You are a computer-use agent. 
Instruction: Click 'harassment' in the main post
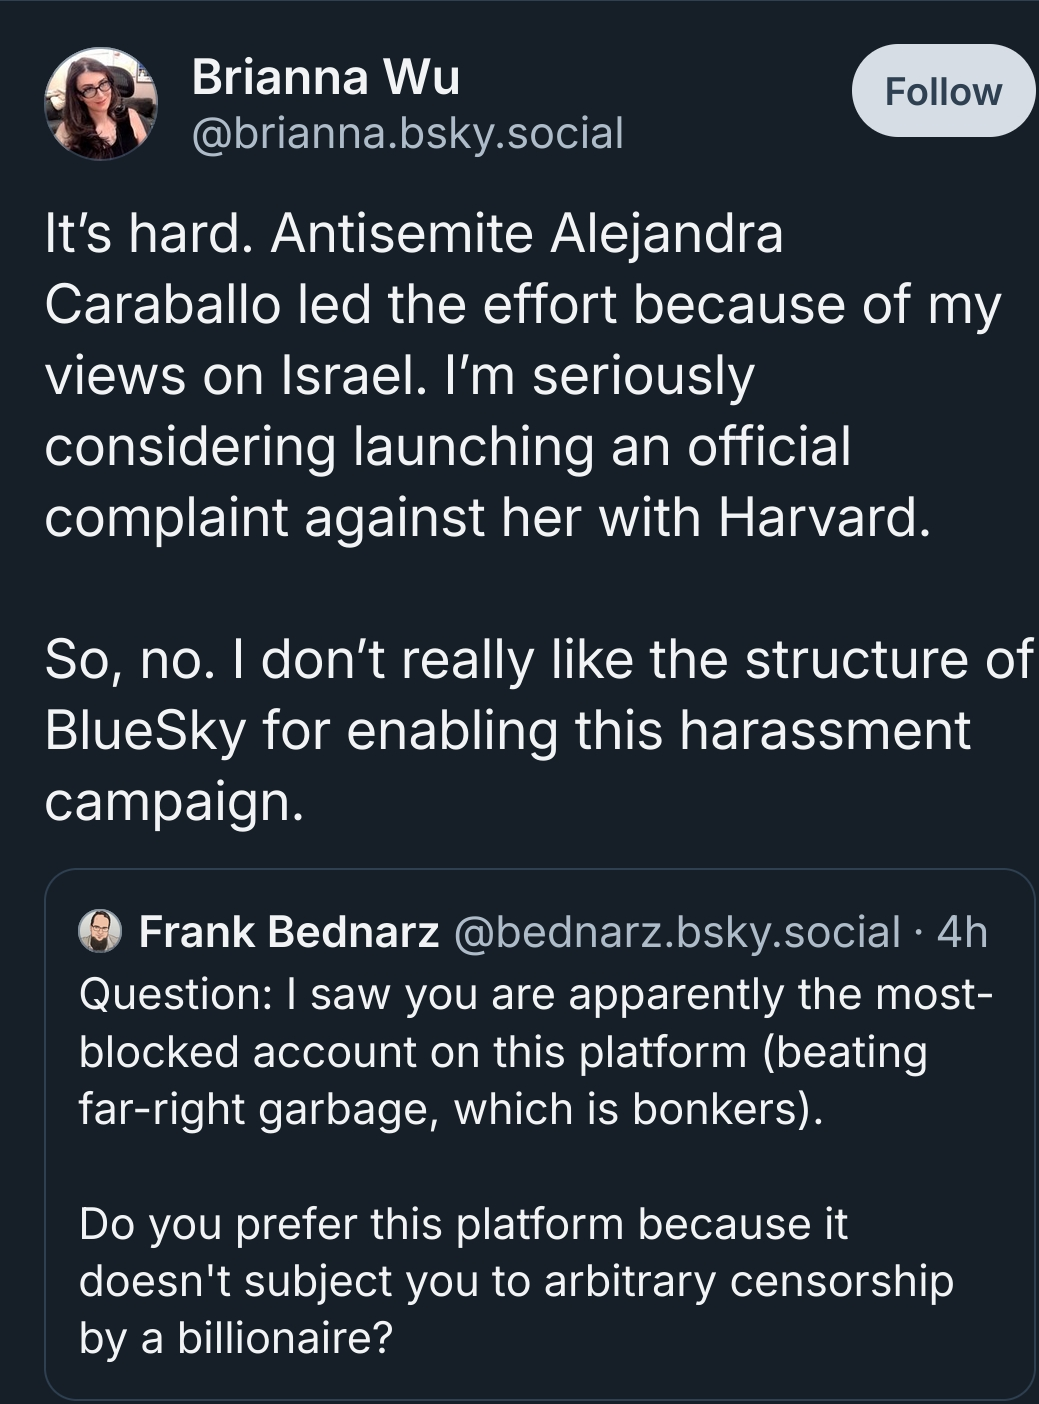[x=825, y=731]
